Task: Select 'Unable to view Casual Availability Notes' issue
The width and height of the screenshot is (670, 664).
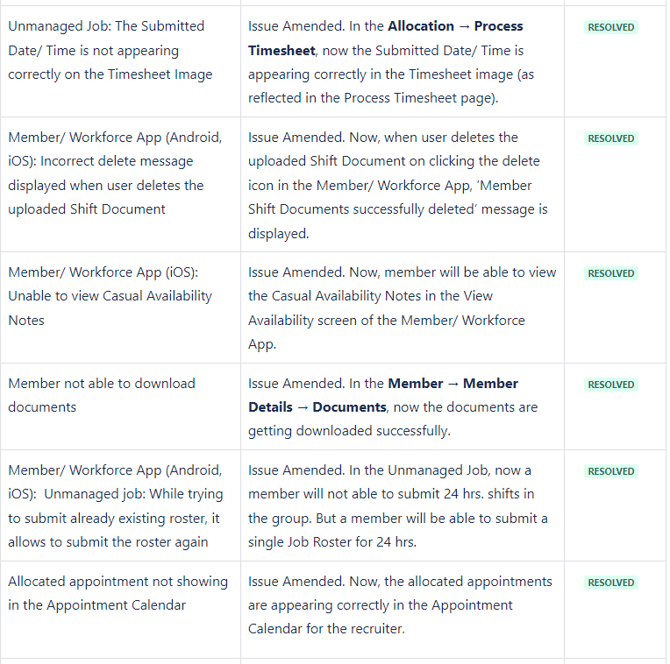Action: tap(110, 296)
